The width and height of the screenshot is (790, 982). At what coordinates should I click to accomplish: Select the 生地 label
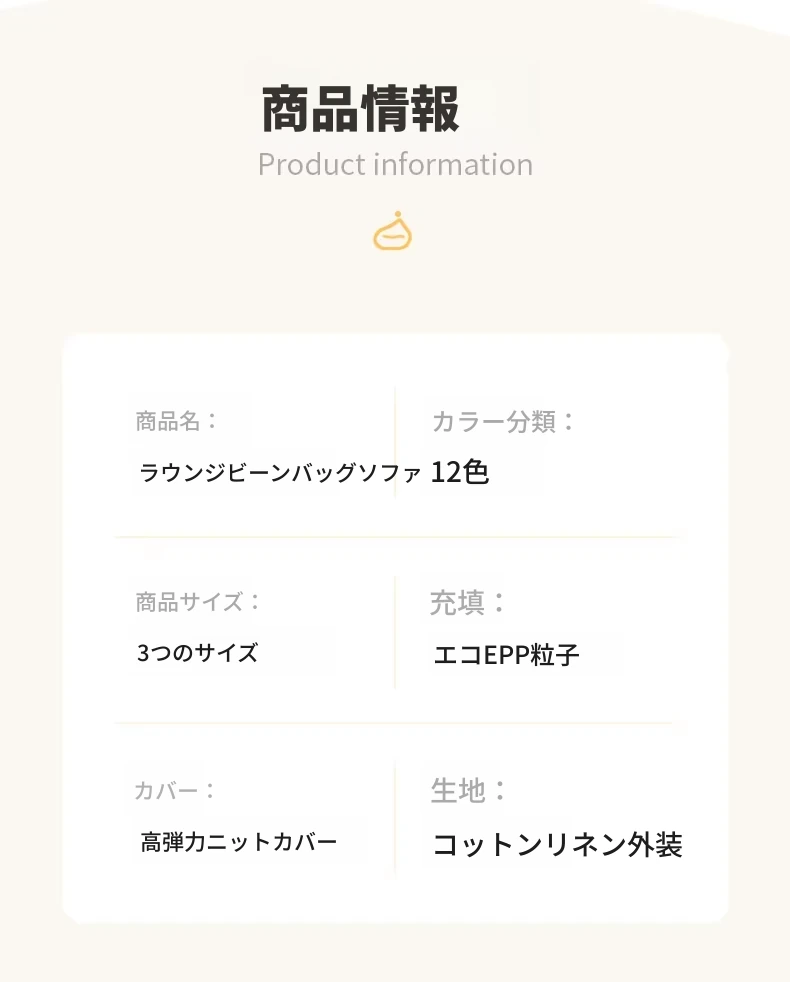468,791
